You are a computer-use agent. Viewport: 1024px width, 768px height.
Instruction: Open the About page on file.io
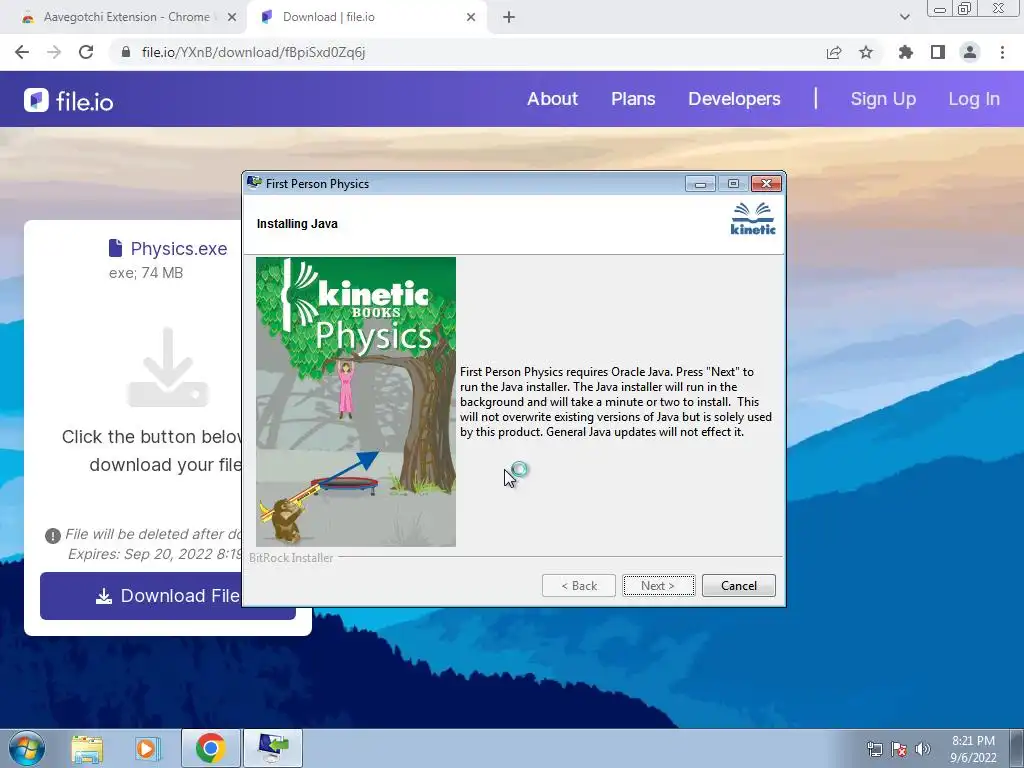(x=552, y=99)
